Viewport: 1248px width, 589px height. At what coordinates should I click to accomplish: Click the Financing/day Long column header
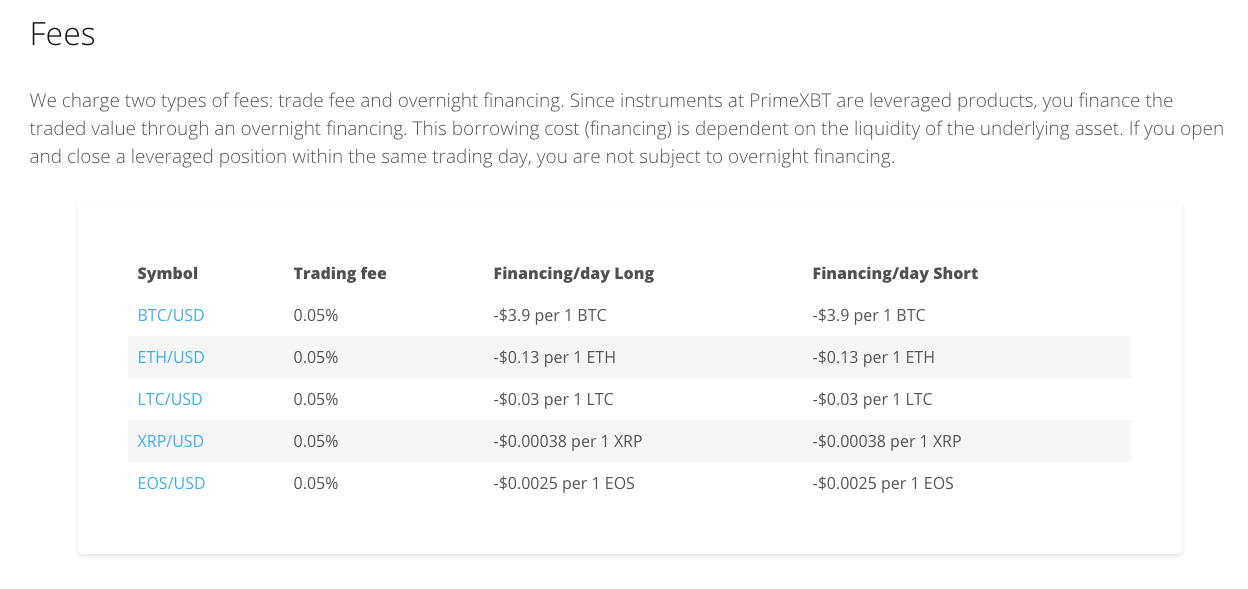[574, 273]
